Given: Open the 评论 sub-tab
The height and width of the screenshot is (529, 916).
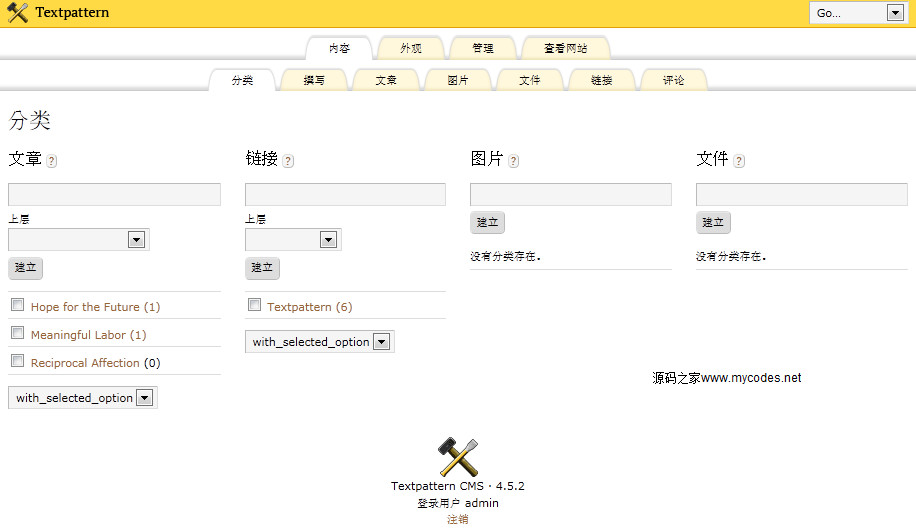Looking at the screenshot, I should coord(673,81).
